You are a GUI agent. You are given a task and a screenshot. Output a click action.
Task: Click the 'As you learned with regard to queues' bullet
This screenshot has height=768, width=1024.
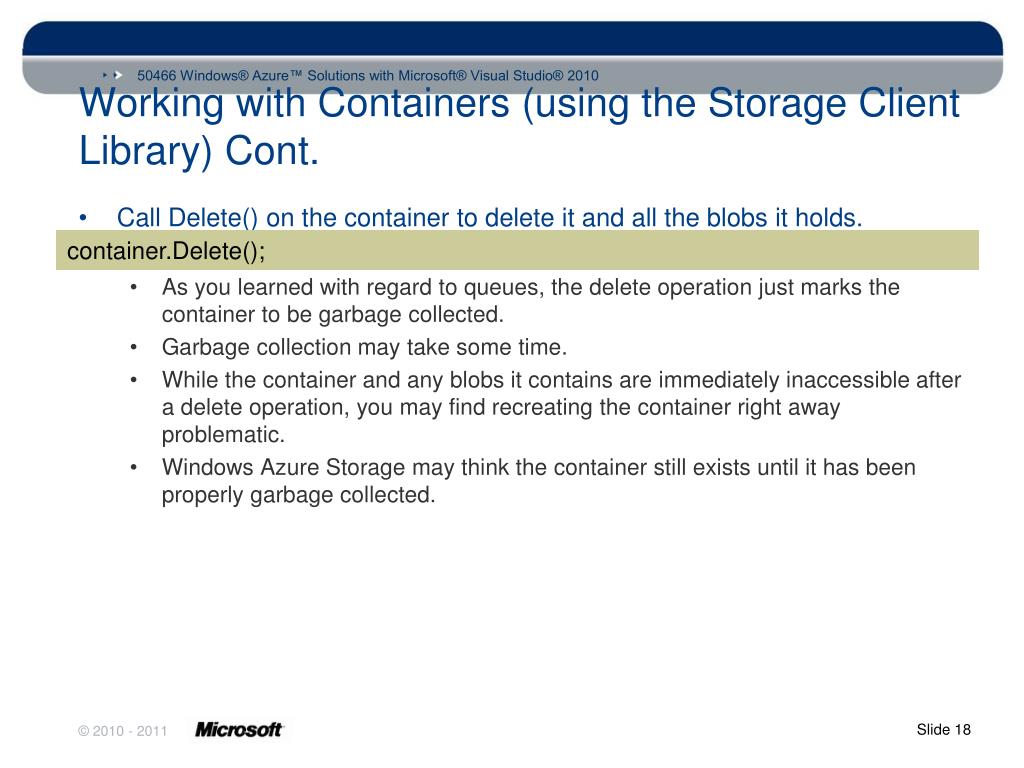point(530,300)
